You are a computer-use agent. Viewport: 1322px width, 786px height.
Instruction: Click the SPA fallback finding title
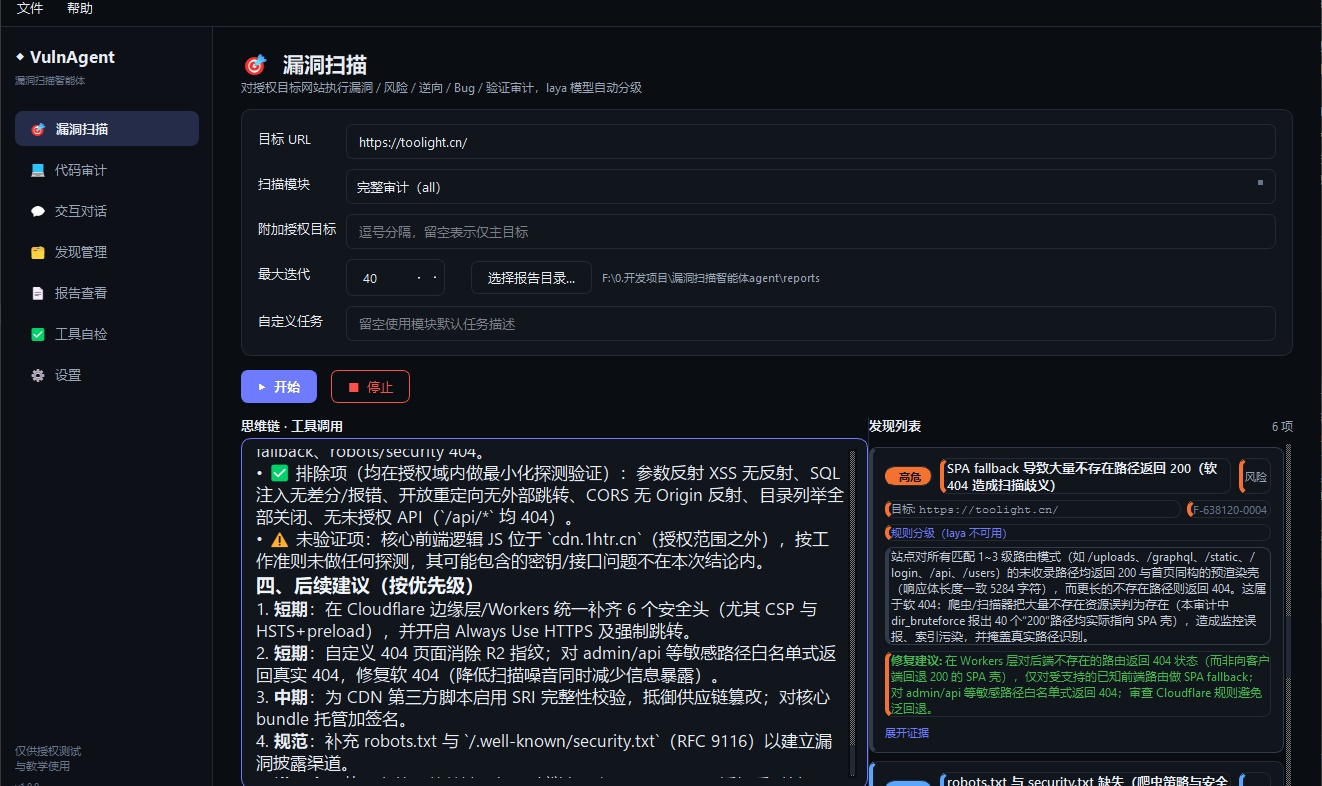pyautogui.click(x=1087, y=477)
